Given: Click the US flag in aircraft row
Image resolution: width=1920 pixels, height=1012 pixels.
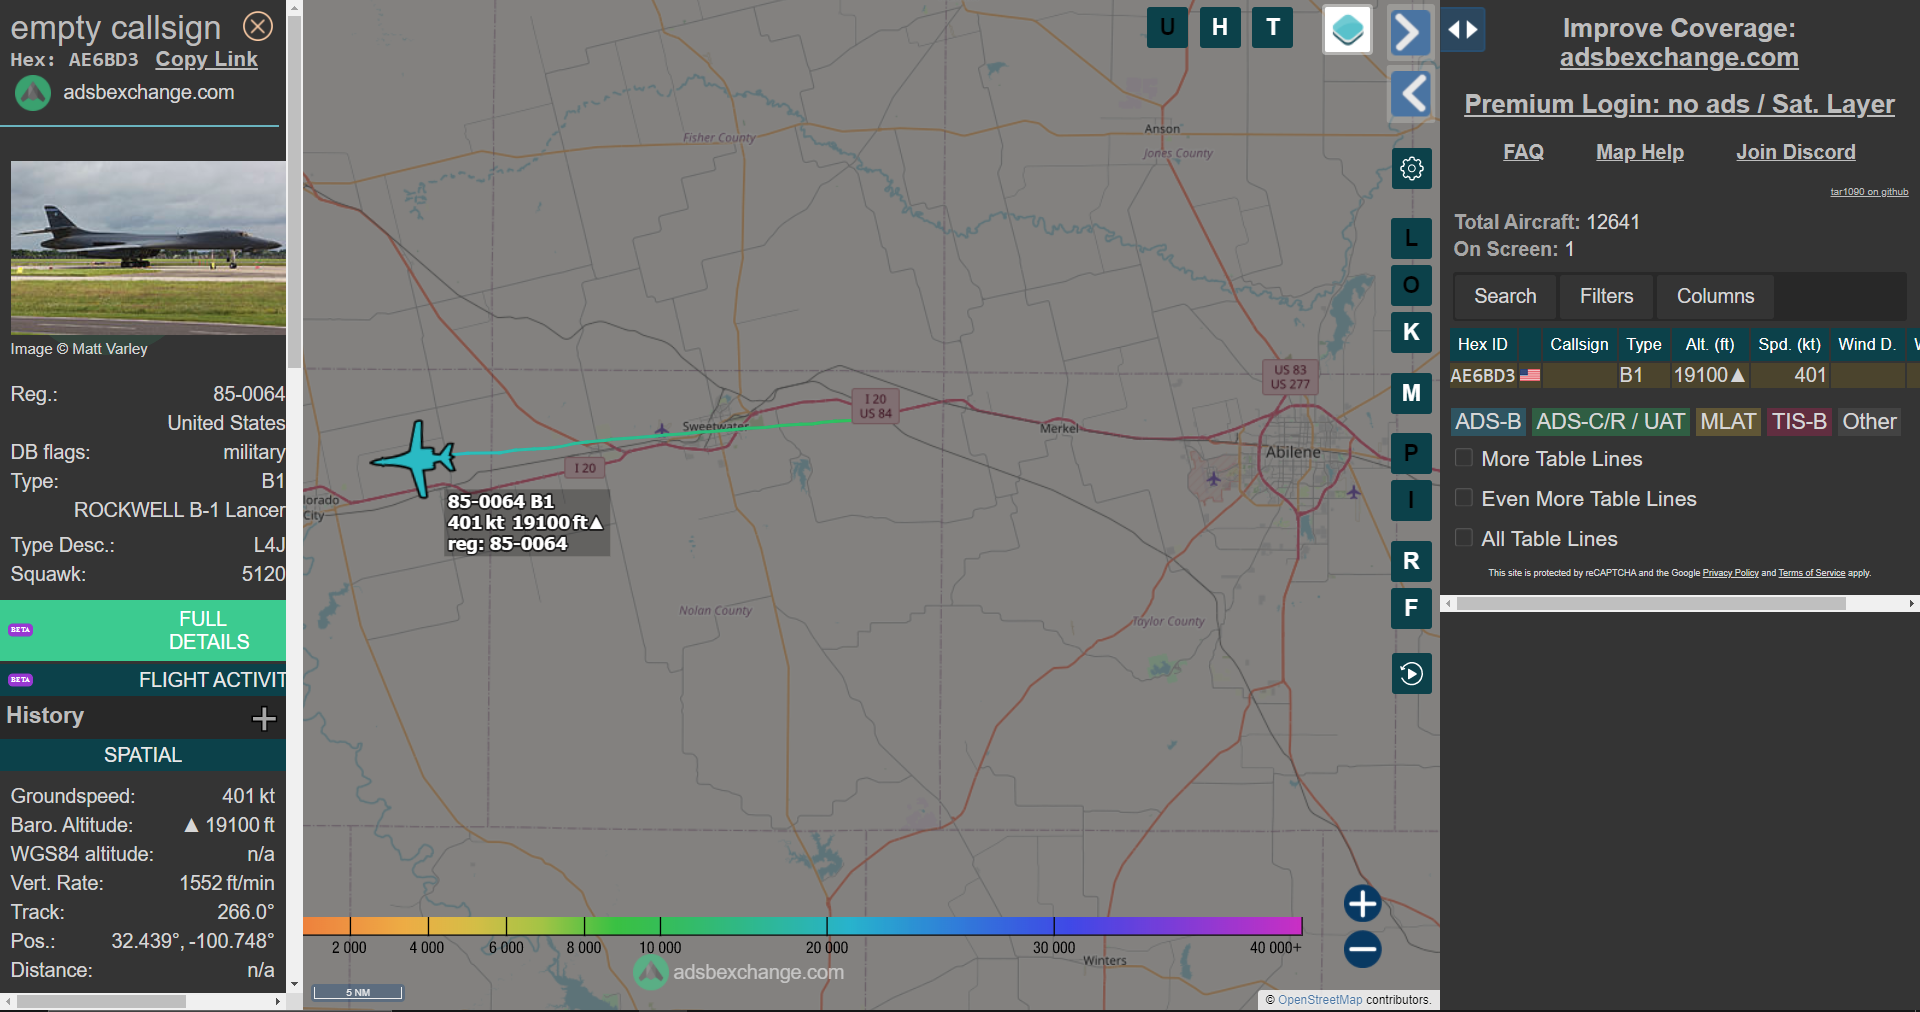Looking at the screenshot, I should pyautogui.click(x=1530, y=376).
